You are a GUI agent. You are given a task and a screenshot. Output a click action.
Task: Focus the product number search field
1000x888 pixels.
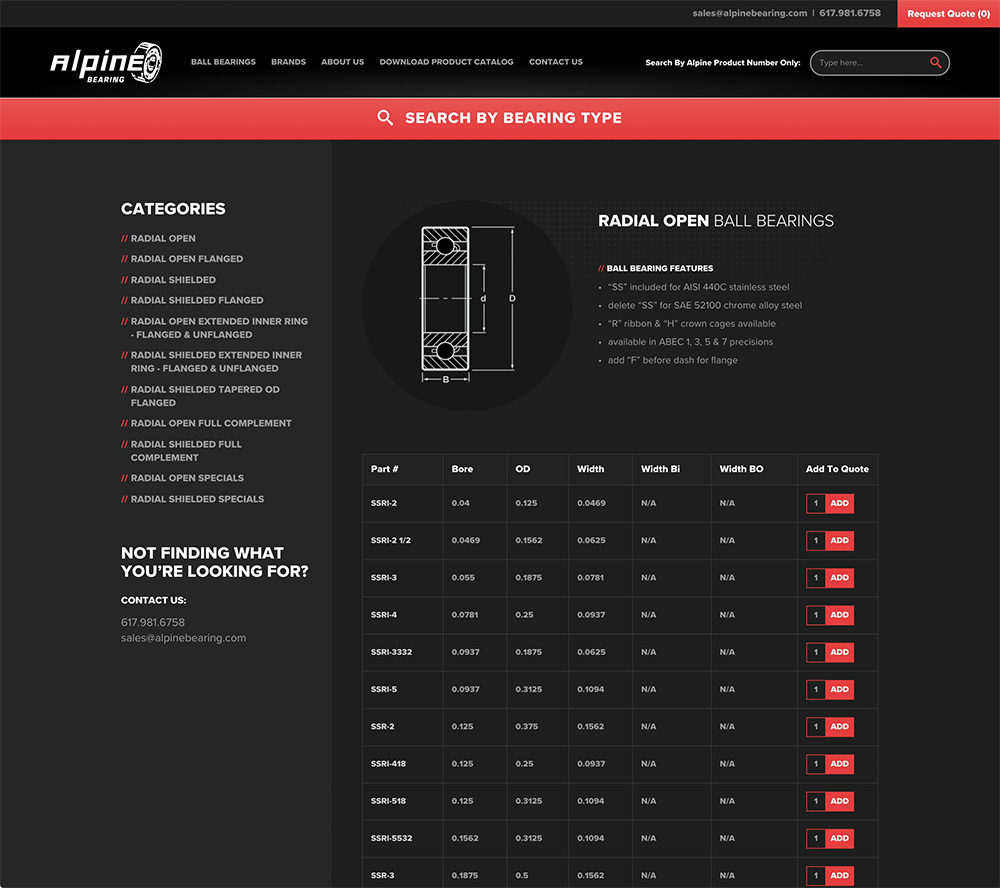(x=870, y=63)
